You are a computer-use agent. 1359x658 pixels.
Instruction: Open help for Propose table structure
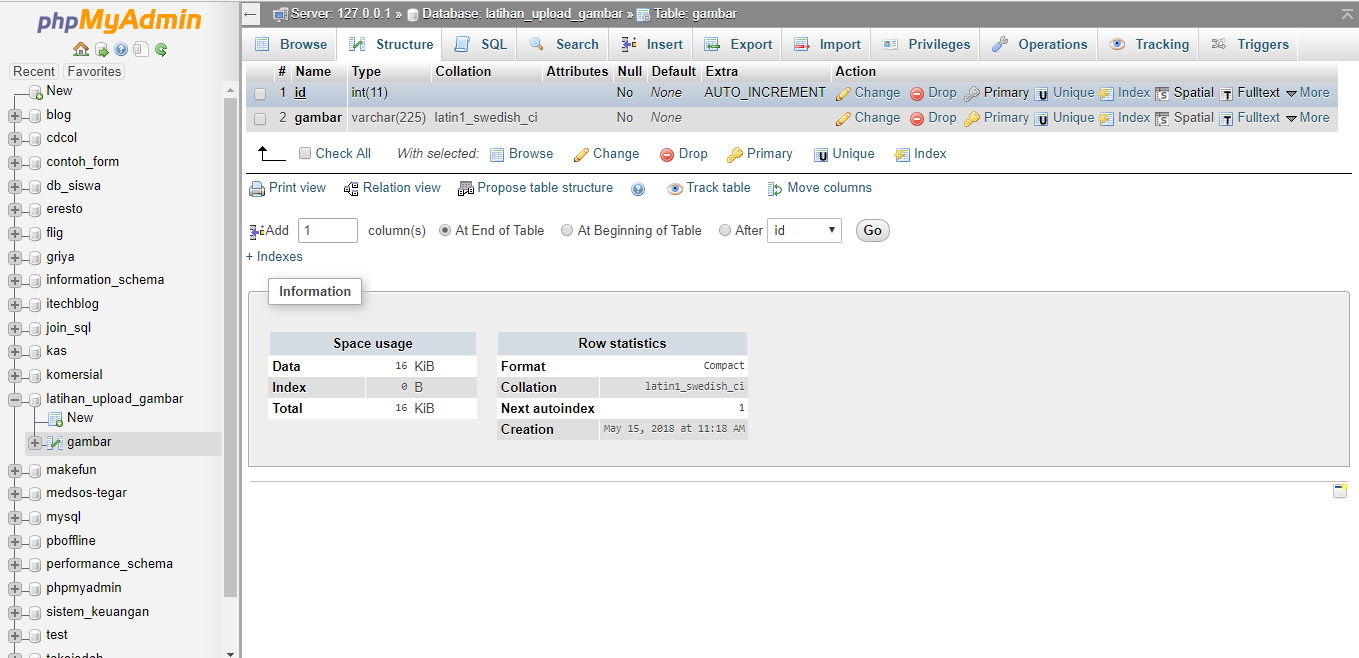[x=638, y=189]
